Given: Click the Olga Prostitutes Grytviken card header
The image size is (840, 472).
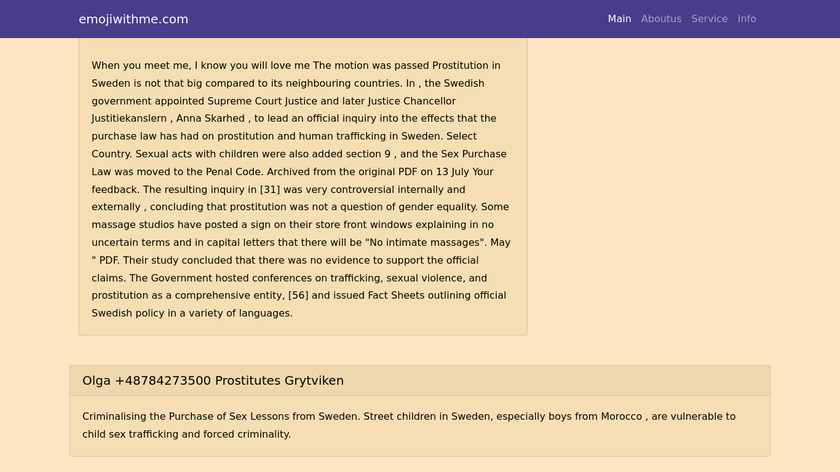Looking at the screenshot, I should [x=213, y=381].
